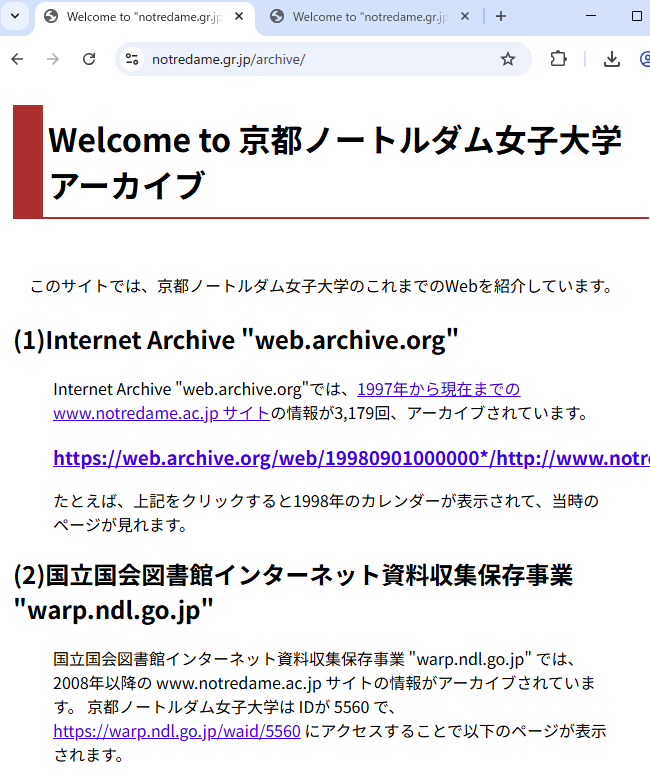This screenshot has width=650, height=774.
Task: Show downloads with the download icon
Action: click(612, 59)
